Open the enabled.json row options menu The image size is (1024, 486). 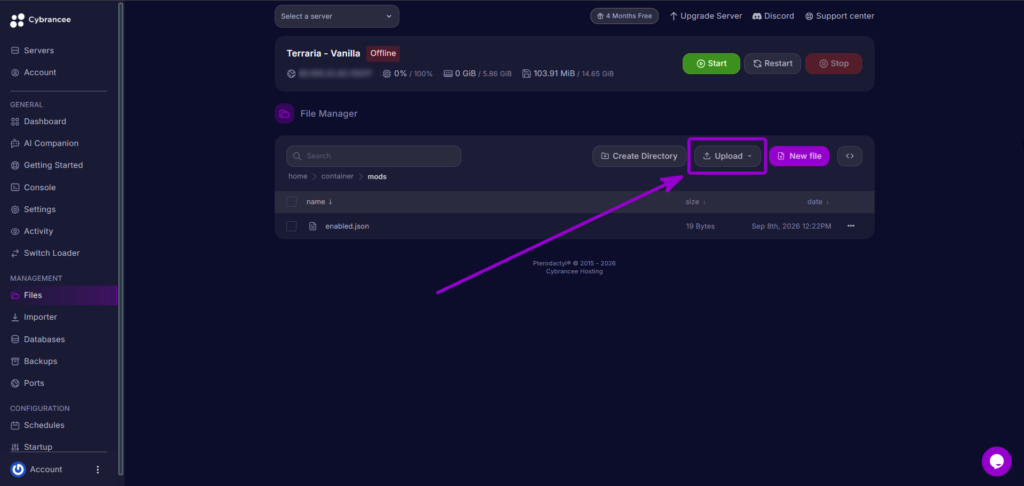851,226
